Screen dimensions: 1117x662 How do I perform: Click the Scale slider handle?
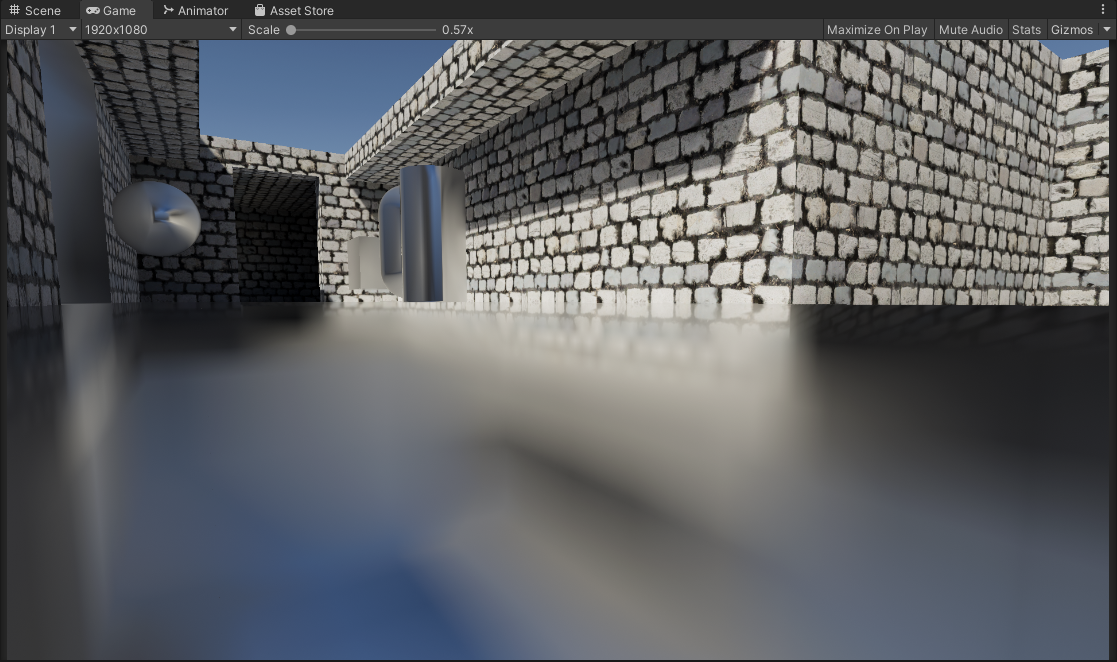click(291, 30)
